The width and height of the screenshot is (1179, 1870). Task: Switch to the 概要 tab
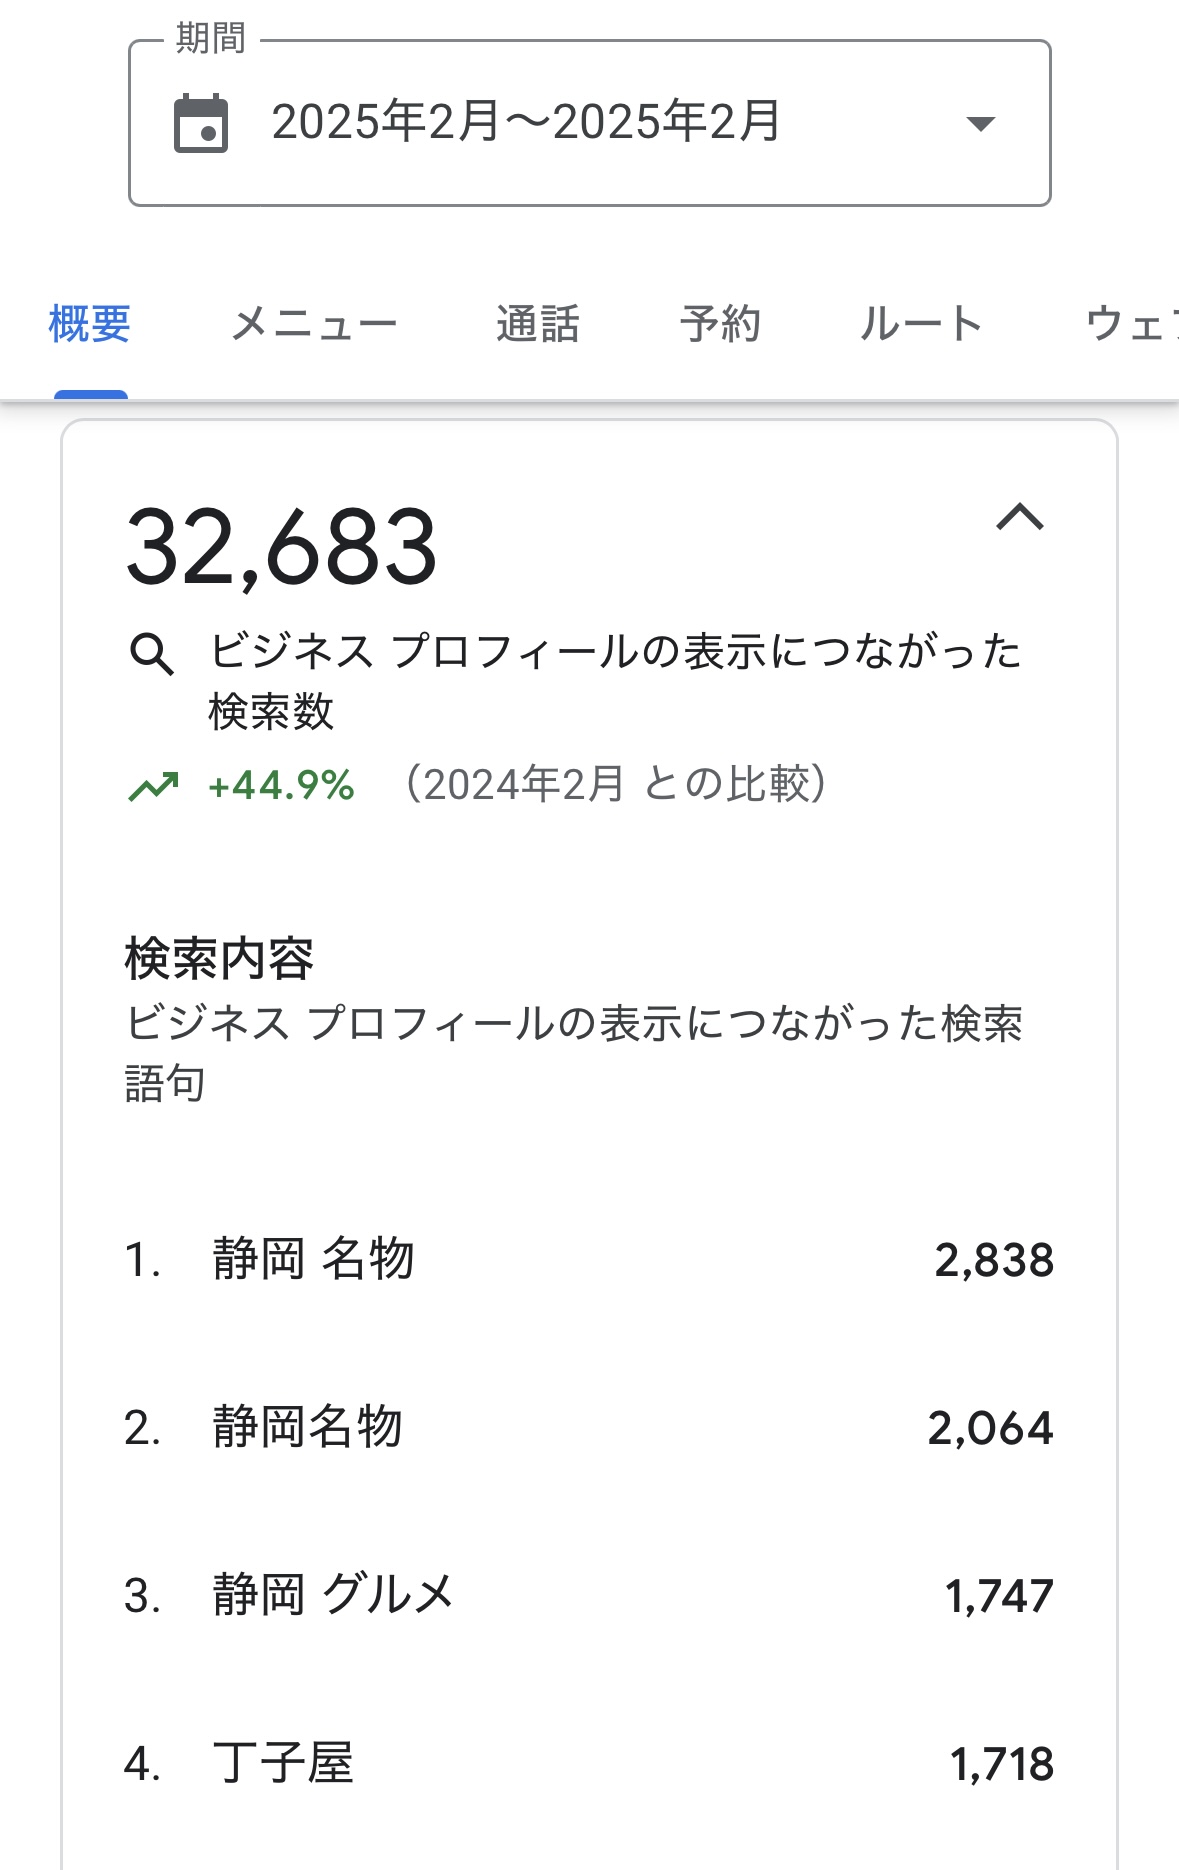(90, 325)
